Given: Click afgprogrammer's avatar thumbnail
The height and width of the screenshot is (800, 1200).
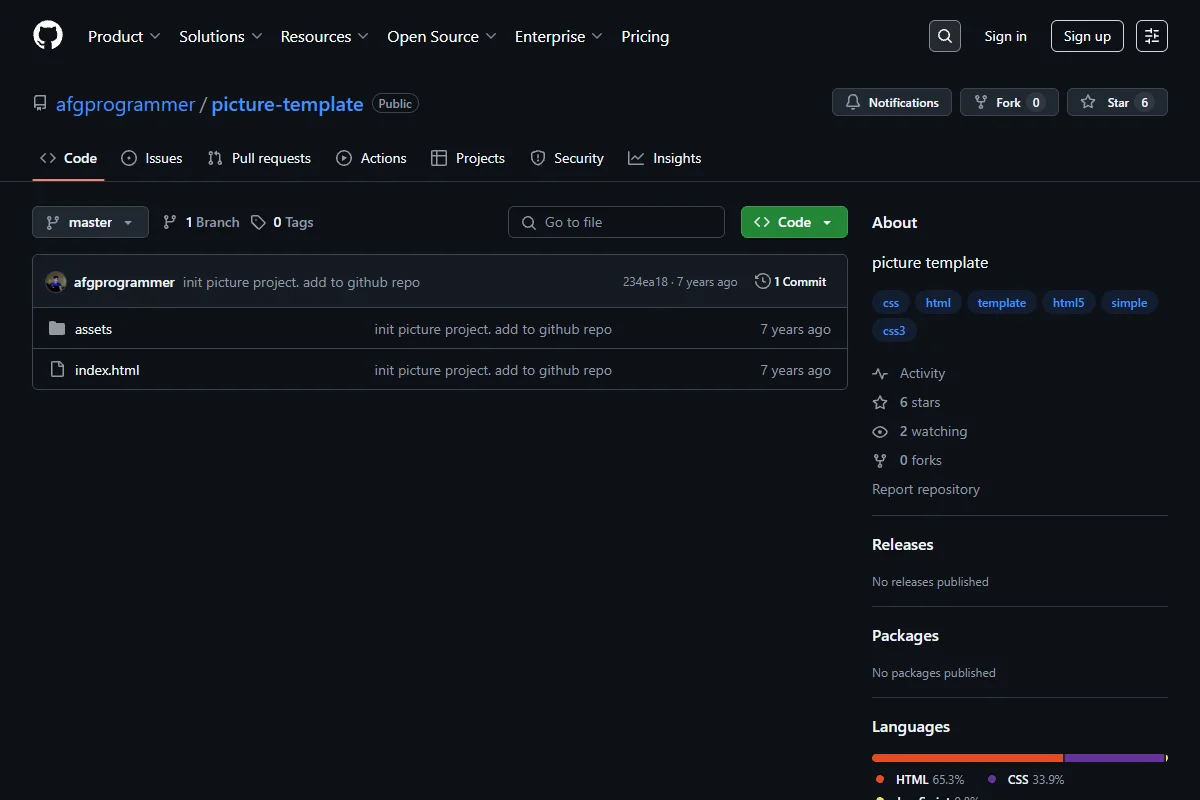Looking at the screenshot, I should pyautogui.click(x=56, y=282).
